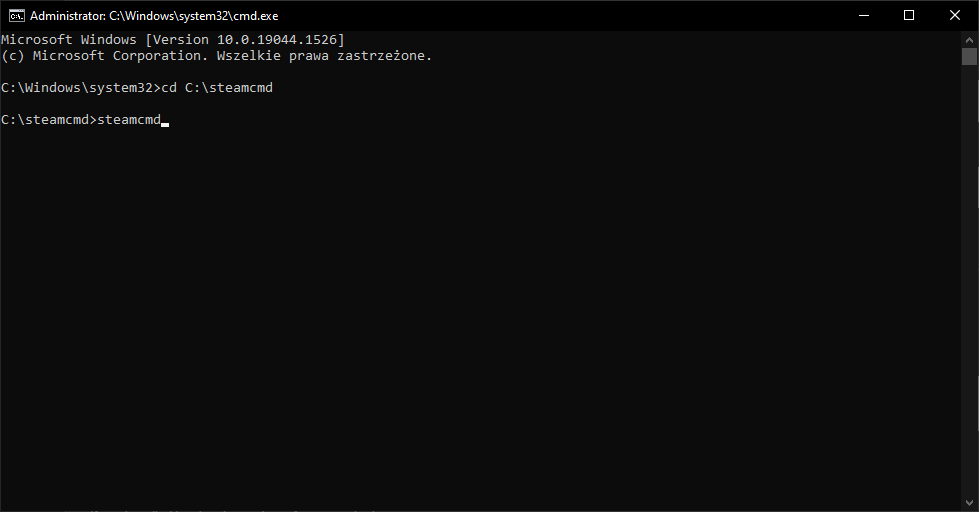Click the "(c)" symbol on the copyright line
The width and height of the screenshot is (979, 512).
pos(13,56)
